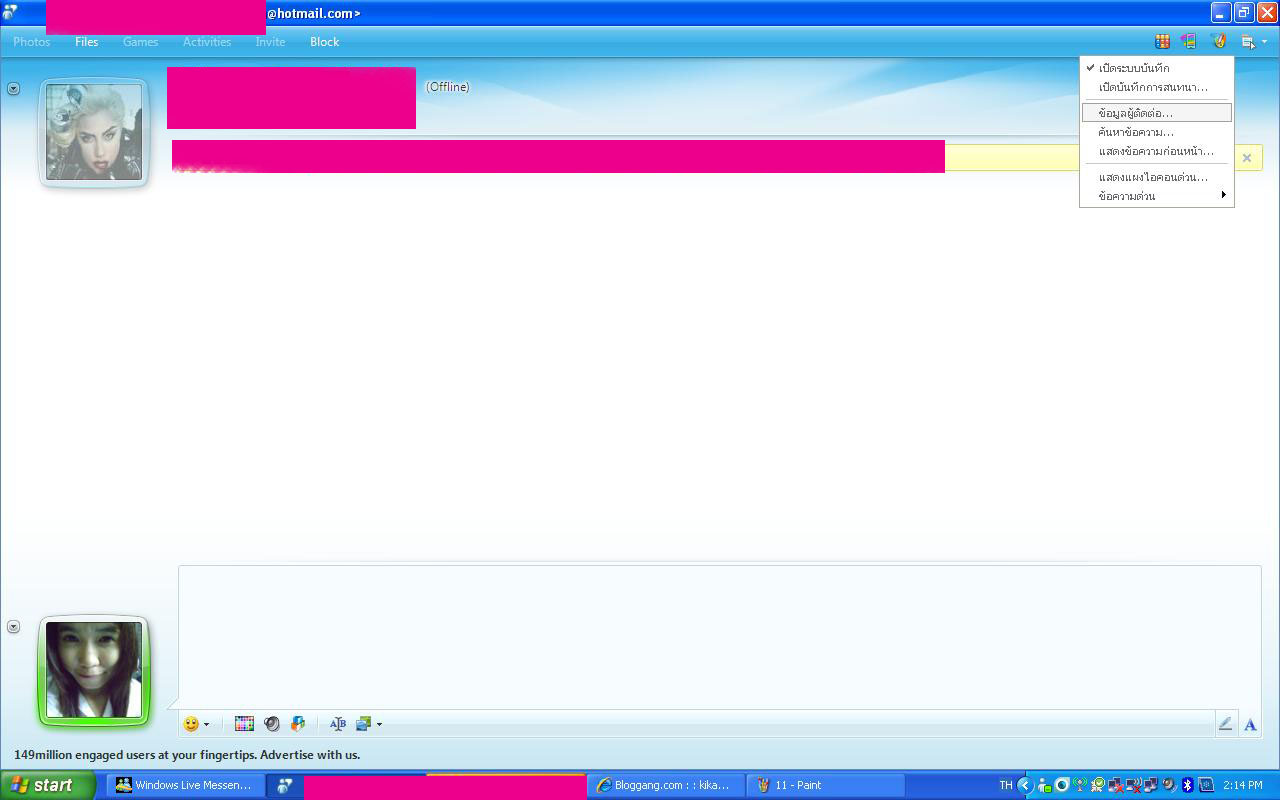Expand the background image dropdown arrow
This screenshot has height=800, width=1280.
379,723
